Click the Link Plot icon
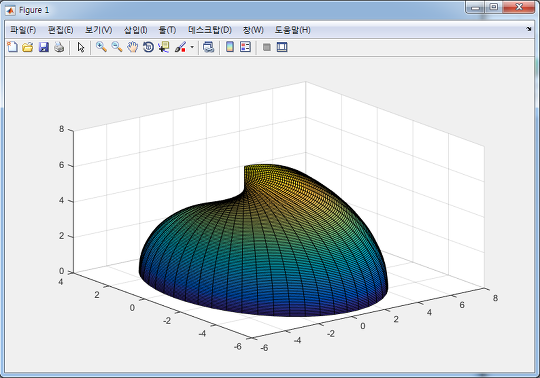Viewport: 540px width, 378px height. point(208,47)
